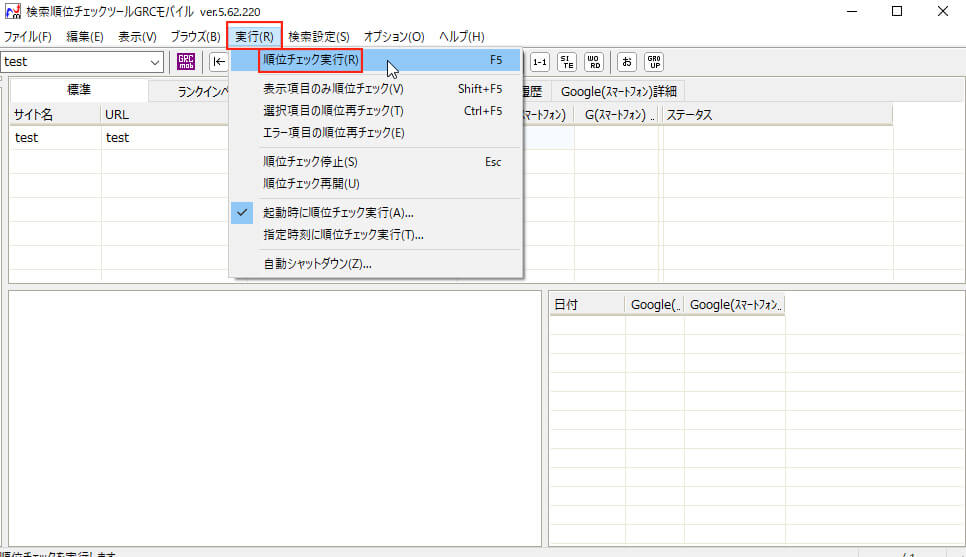Close the GRC window
Viewport: 966px width, 557px height.
coord(943,11)
